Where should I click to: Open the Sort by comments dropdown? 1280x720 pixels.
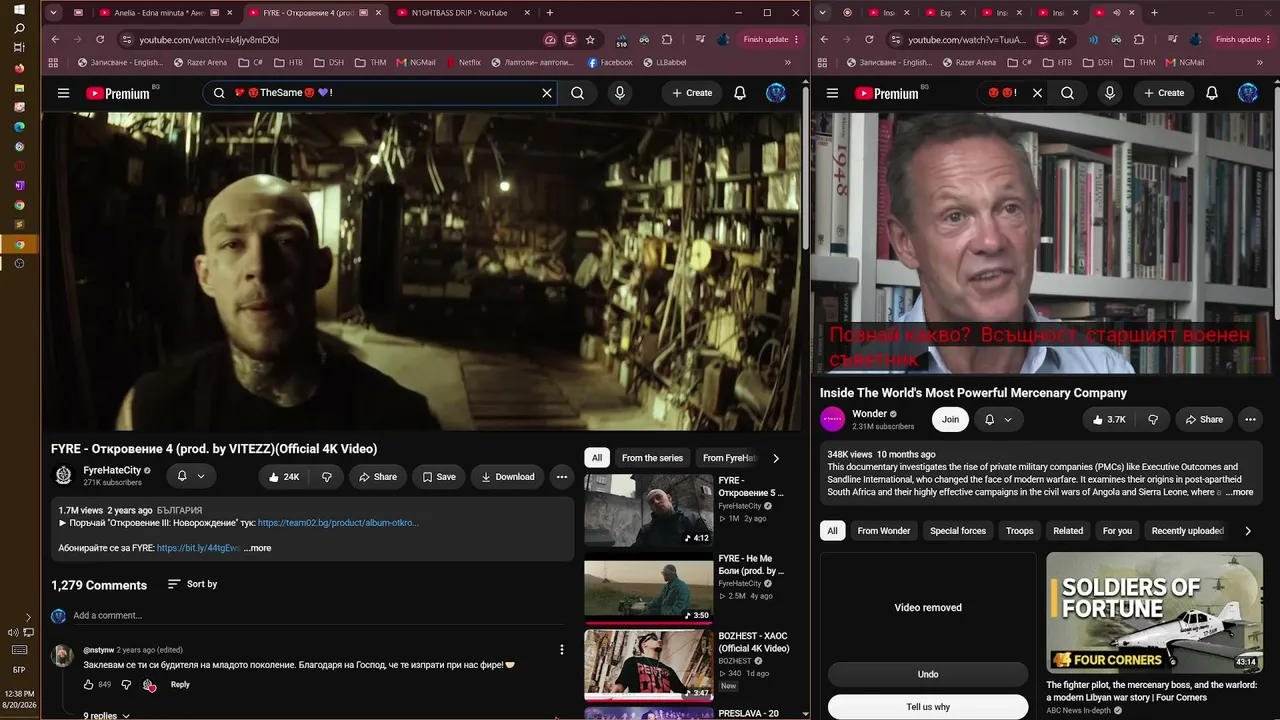[x=192, y=584]
